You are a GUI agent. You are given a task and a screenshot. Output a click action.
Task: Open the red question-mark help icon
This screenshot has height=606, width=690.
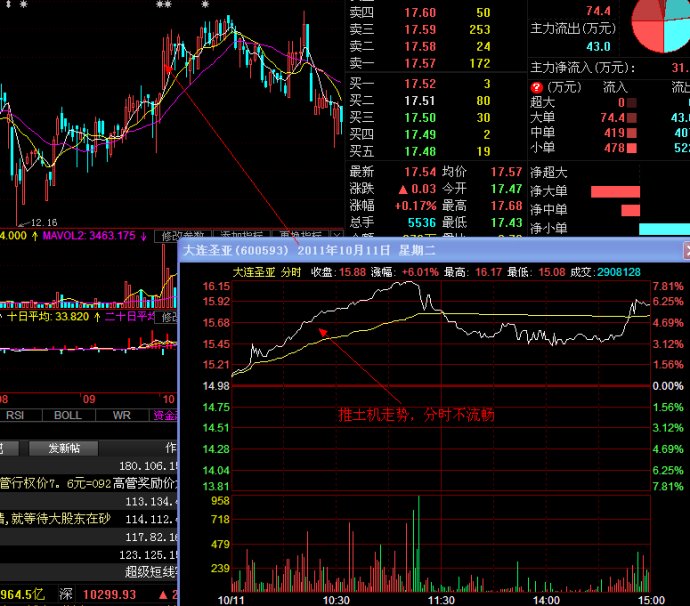(x=536, y=87)
